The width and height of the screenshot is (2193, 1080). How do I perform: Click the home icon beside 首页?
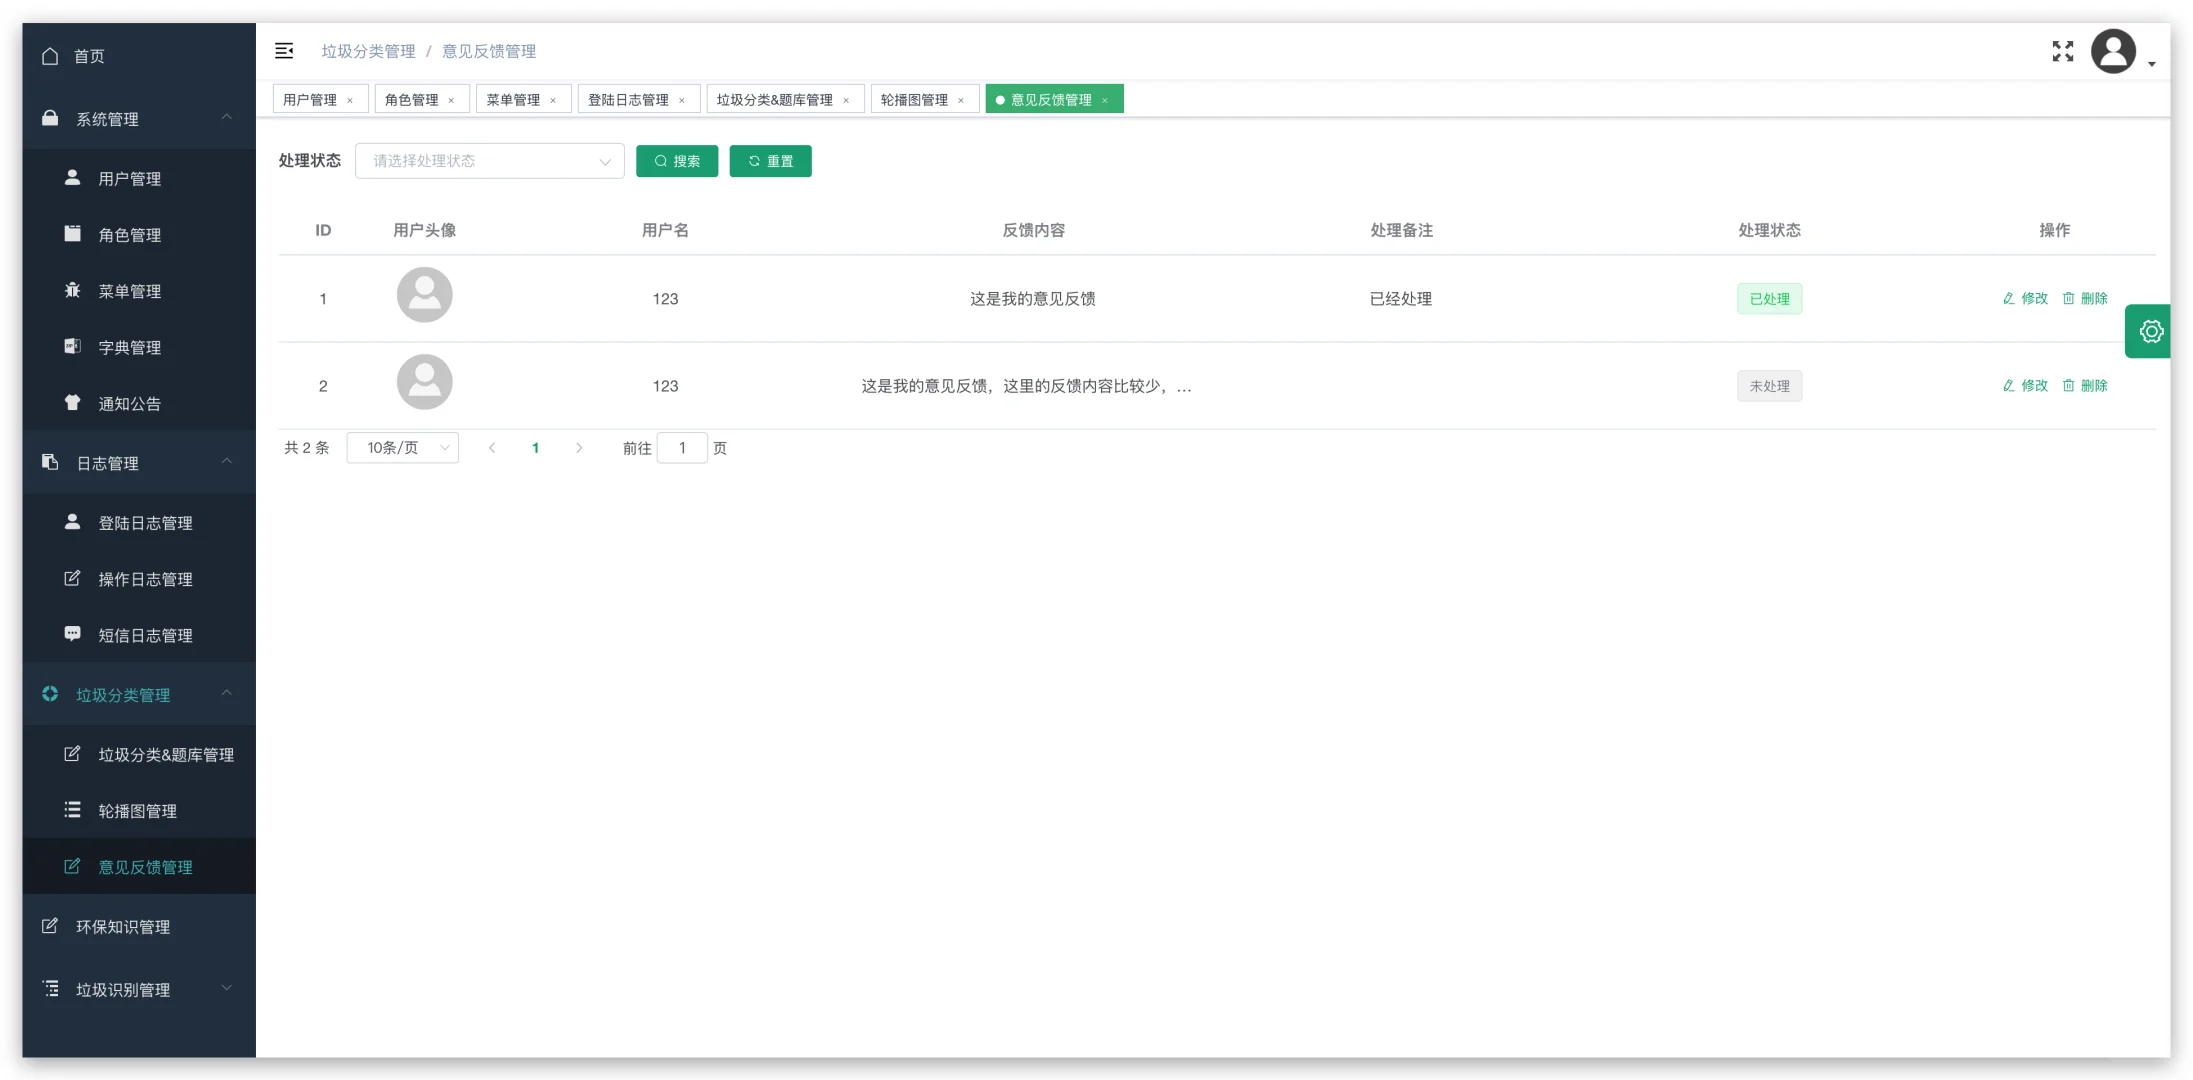50,56
